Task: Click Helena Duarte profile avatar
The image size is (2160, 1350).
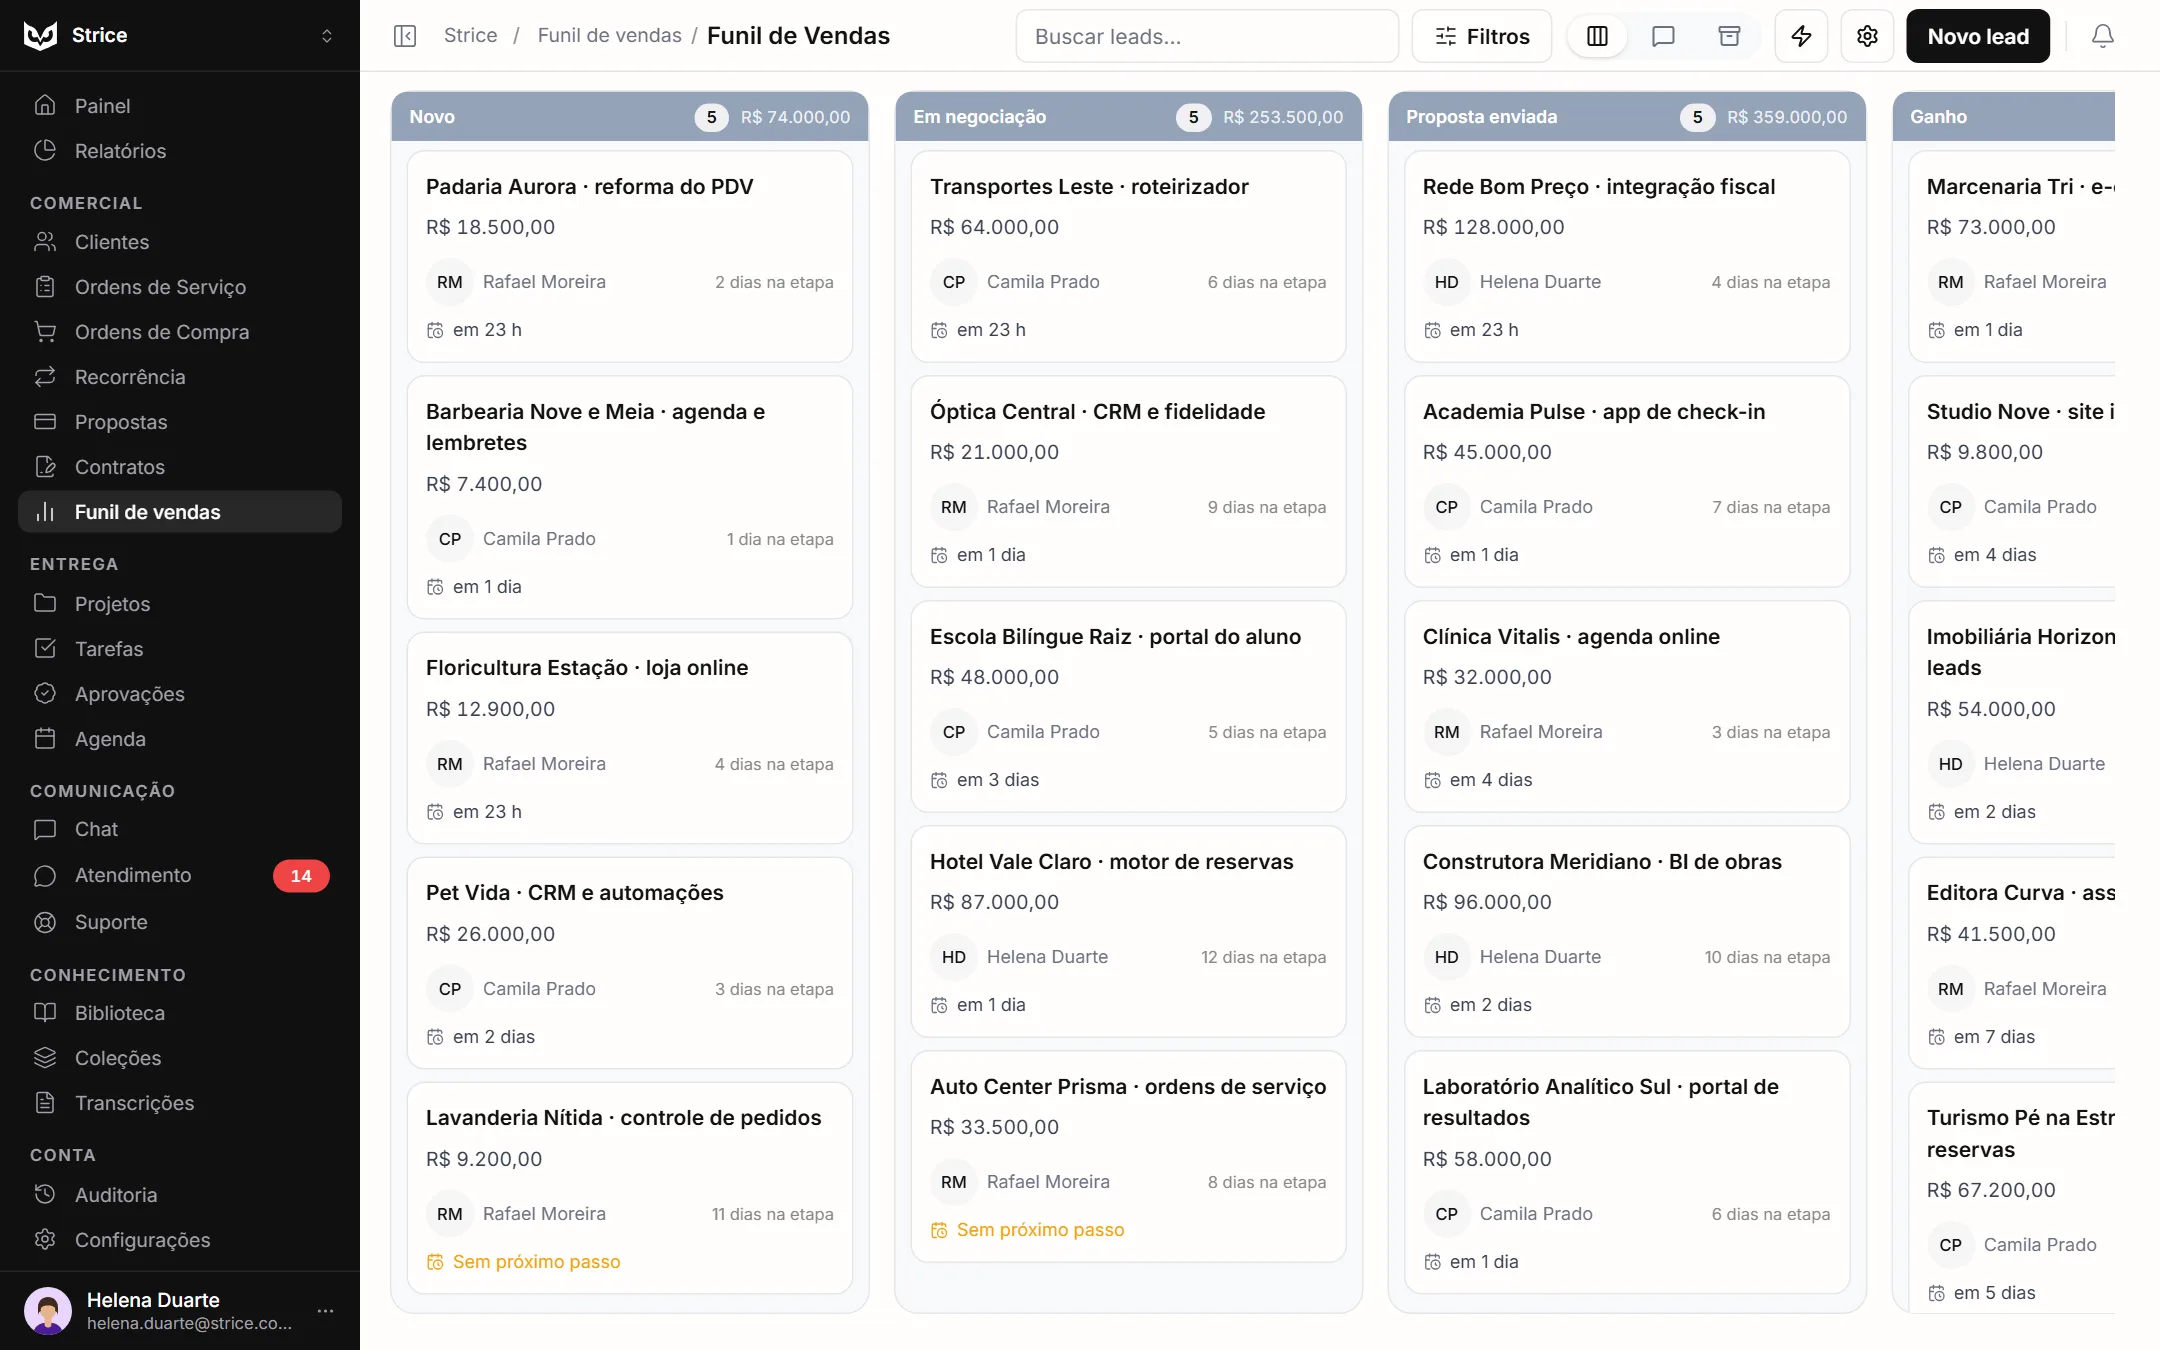Action: pyautogui.click(x=48, y=1310)
